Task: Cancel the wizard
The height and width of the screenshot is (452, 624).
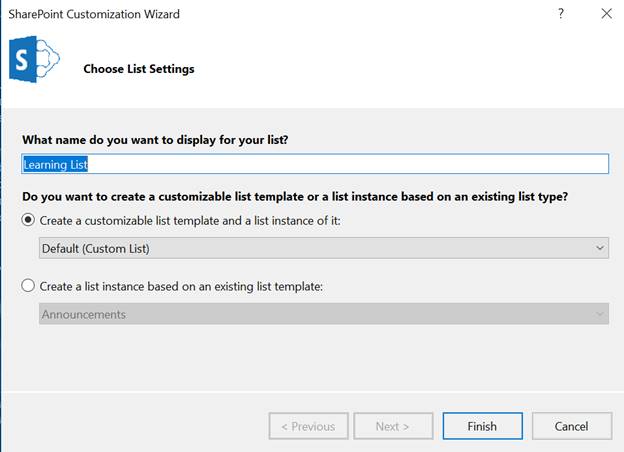Action: 571,426
